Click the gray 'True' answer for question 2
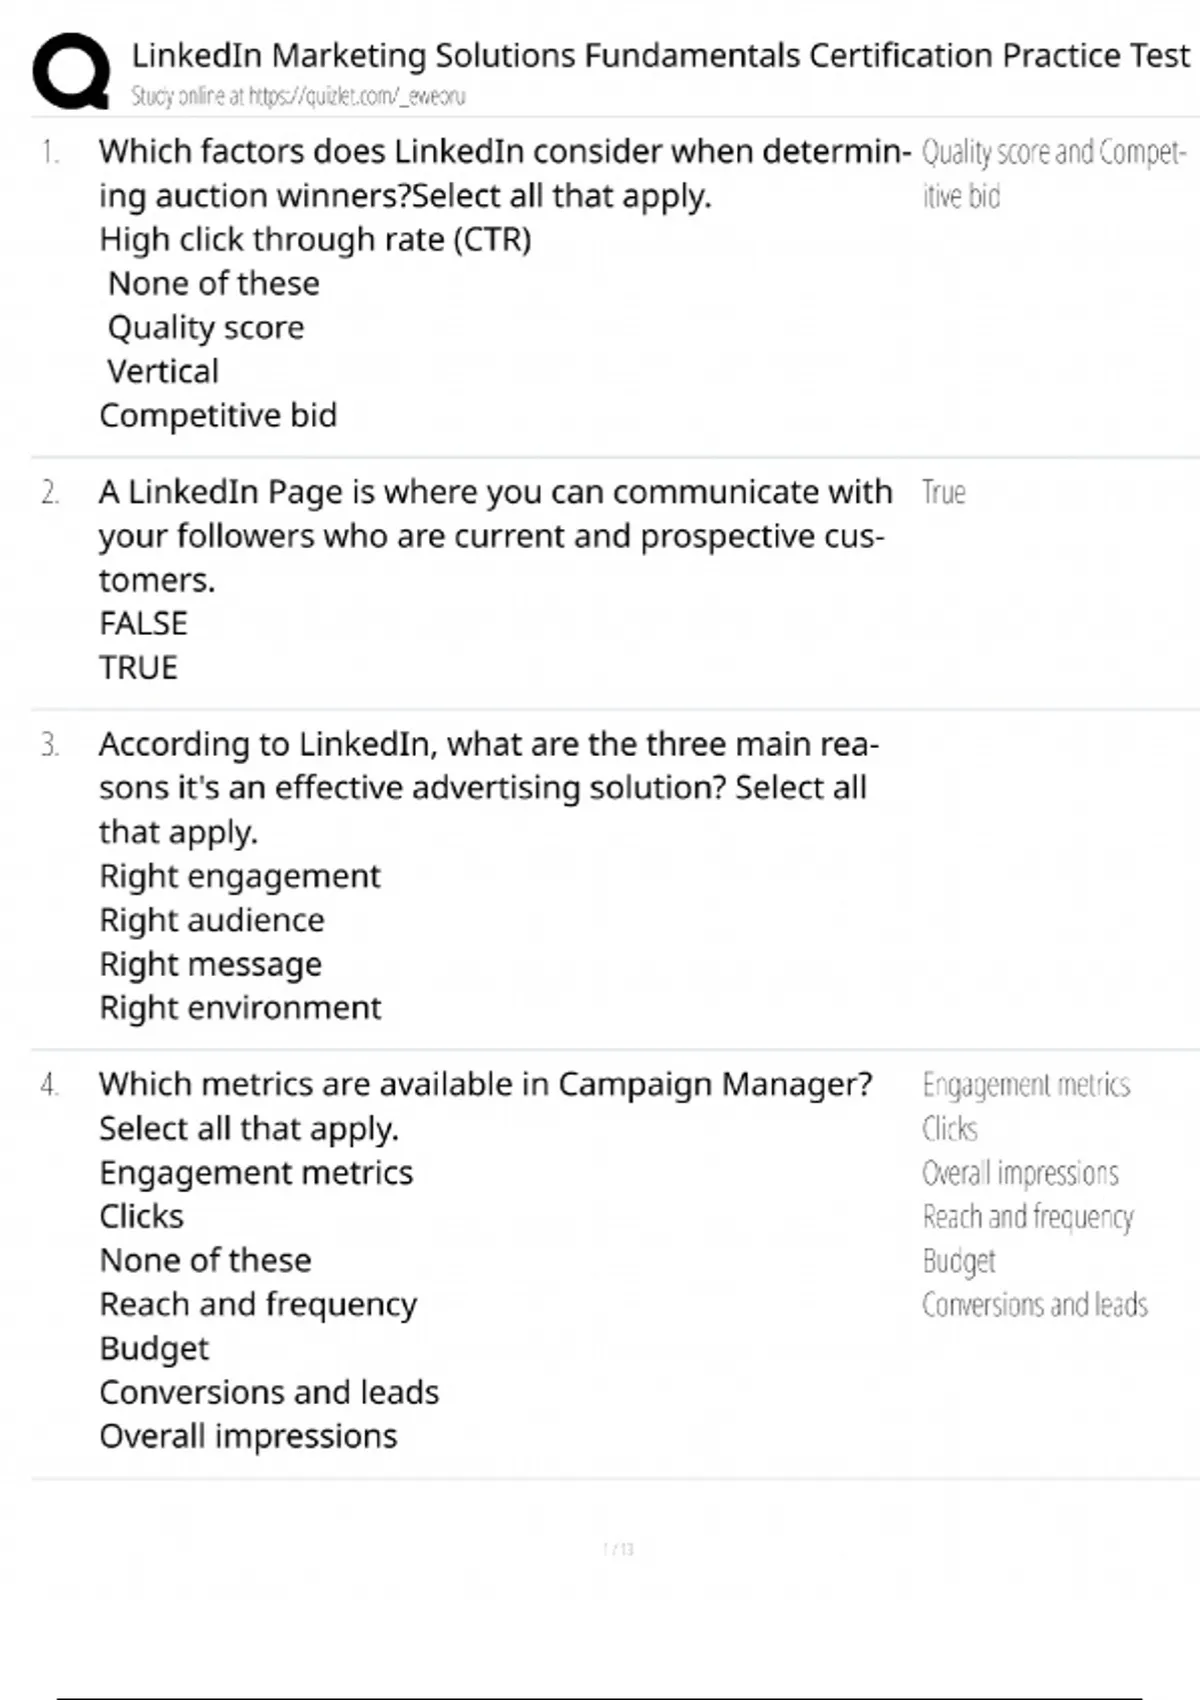The width and height of the screenshot is (1200, 1700). [x=943, y=493]
